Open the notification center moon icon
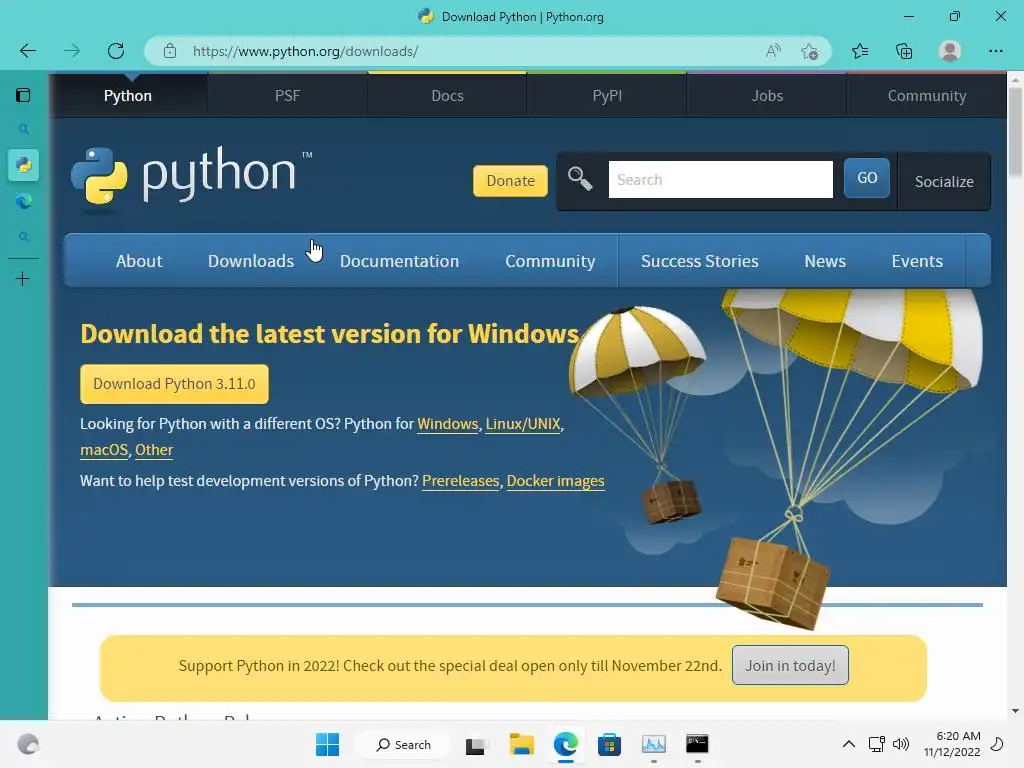The height and width of the screenshot is (768, 1024). (x=997, y=744)
